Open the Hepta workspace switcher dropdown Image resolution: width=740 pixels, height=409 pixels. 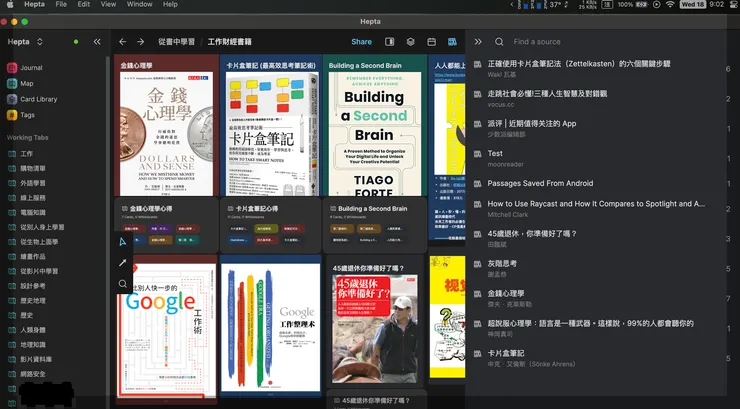26,42
